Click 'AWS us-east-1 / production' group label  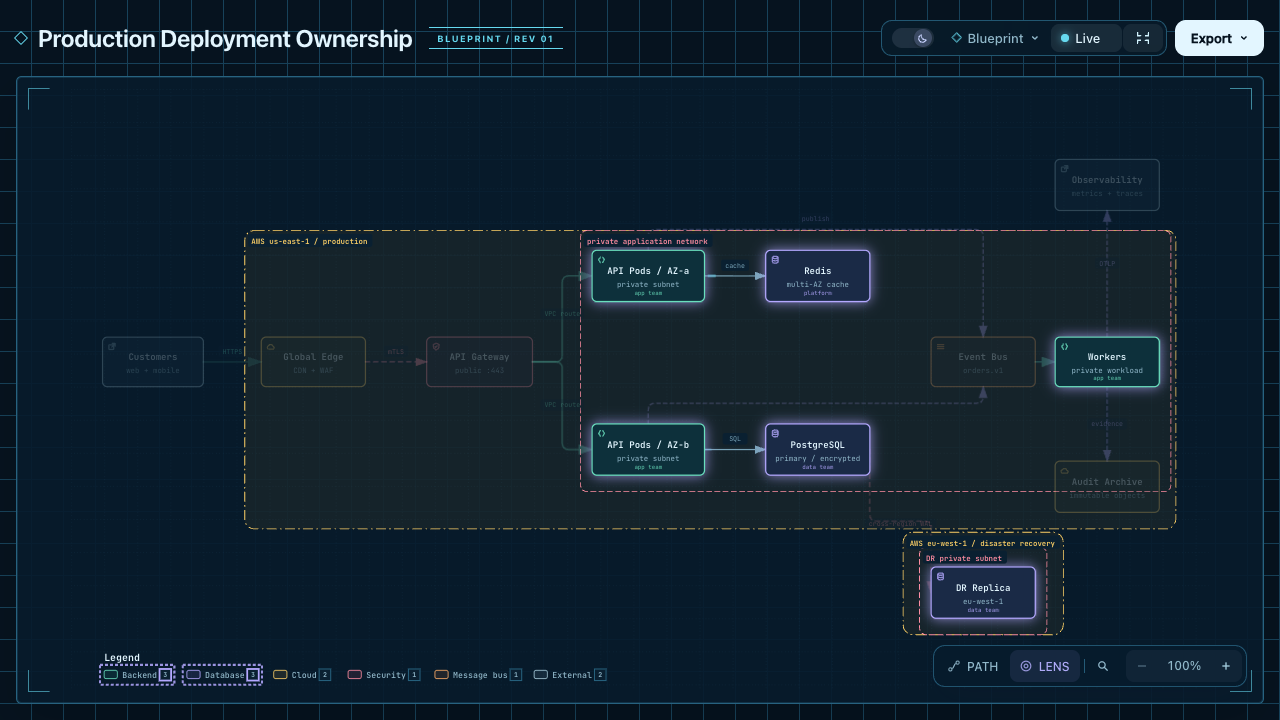click(309, 241)
